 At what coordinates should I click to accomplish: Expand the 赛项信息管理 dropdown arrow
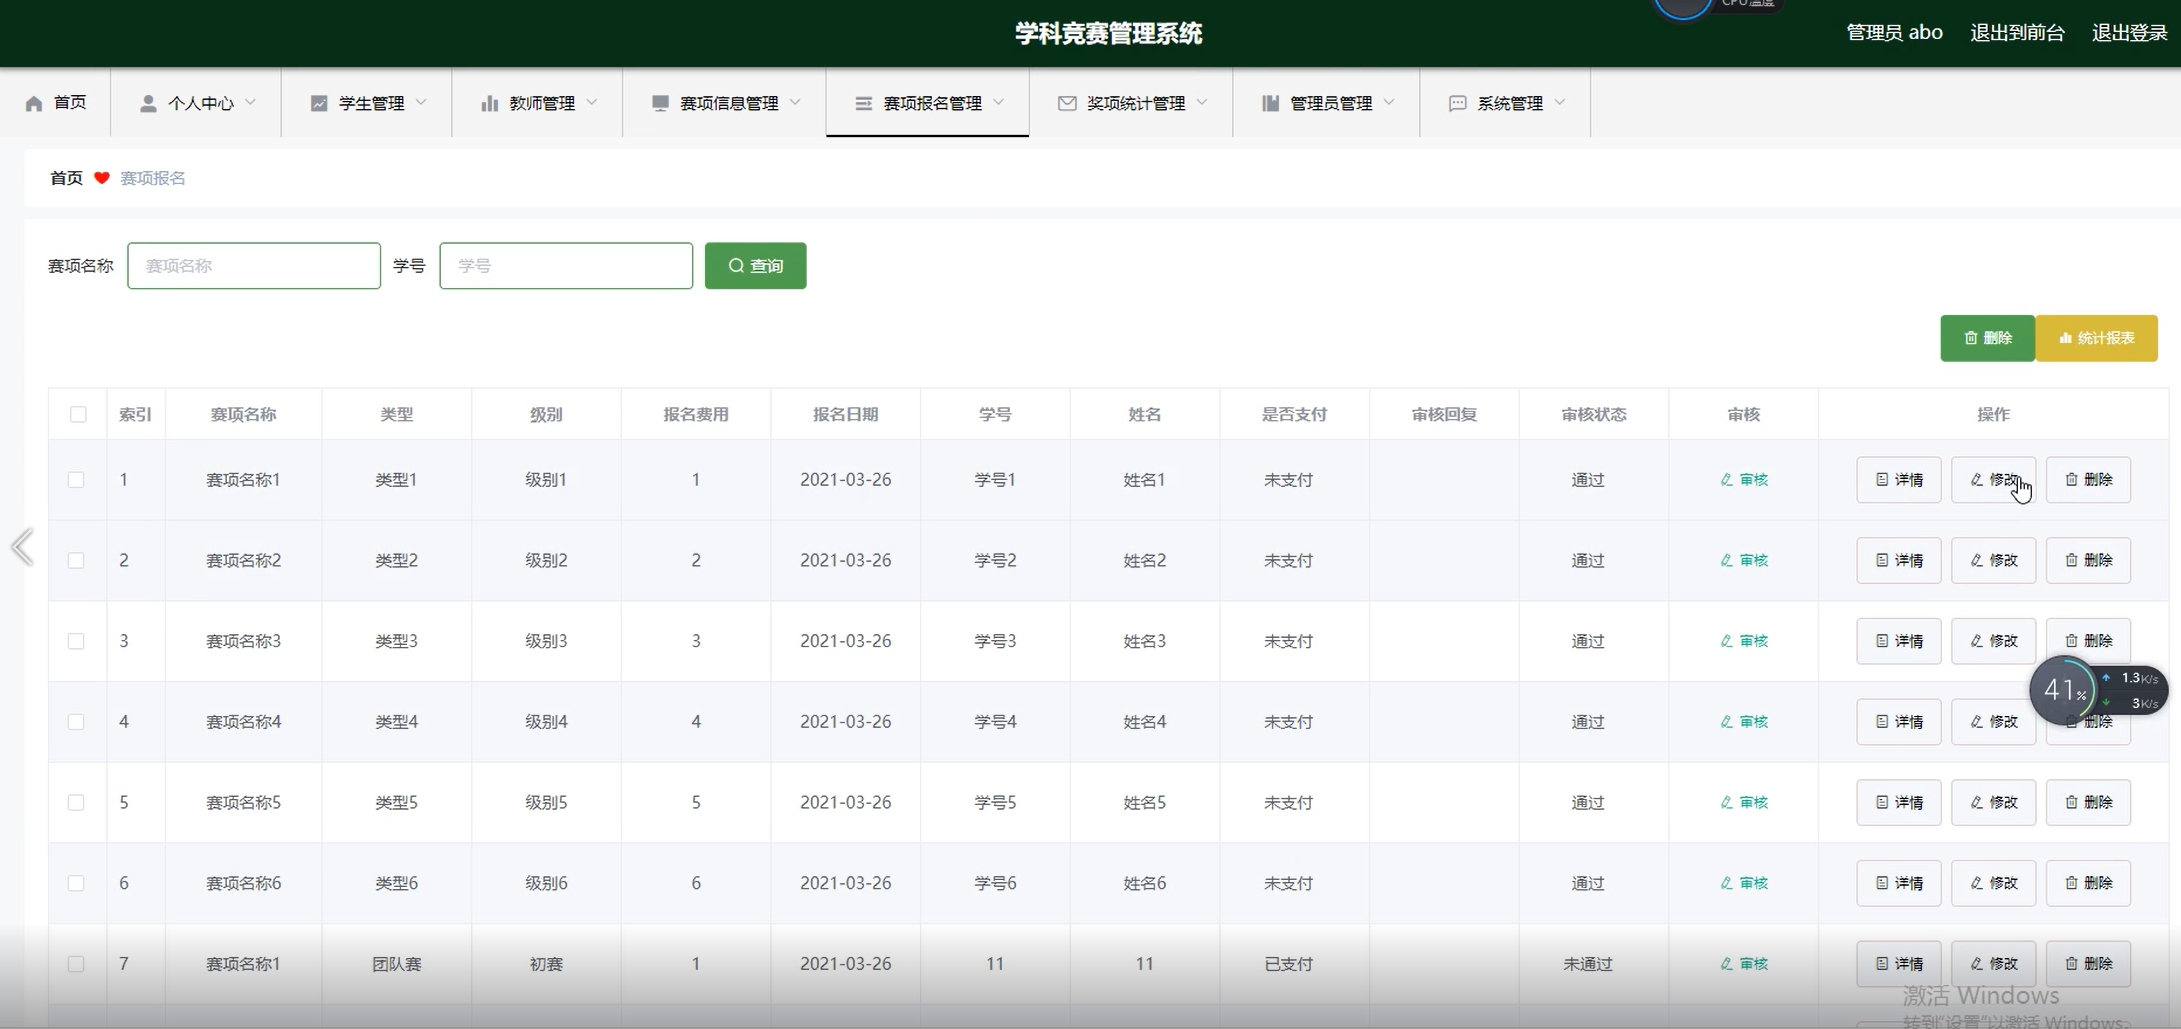click(796, 102)
